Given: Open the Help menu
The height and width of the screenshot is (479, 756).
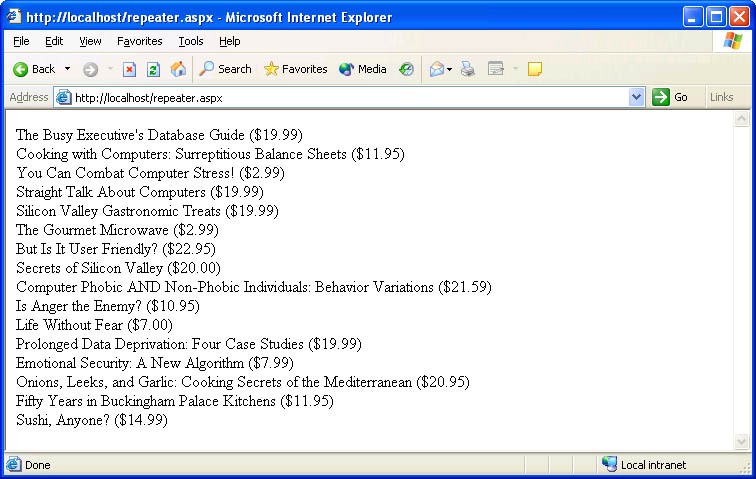Looking at the screenshot, I should pos(229,41).
